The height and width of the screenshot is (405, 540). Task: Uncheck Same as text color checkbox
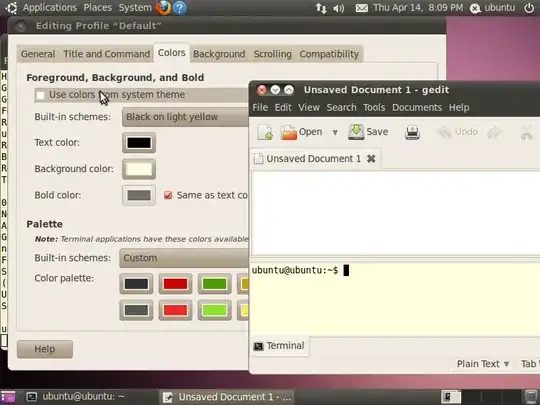point(168,195)
